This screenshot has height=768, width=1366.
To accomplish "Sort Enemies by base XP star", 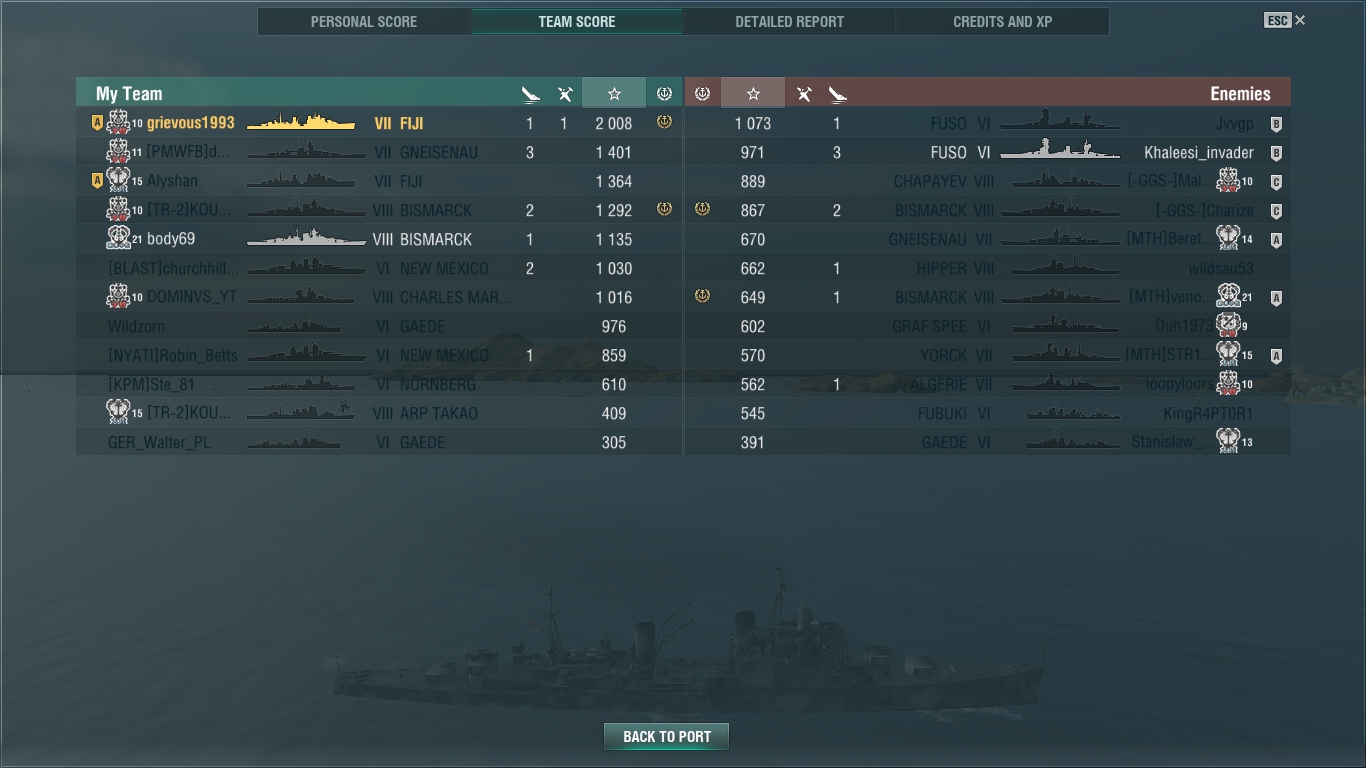I will click(x=753, y=93).
